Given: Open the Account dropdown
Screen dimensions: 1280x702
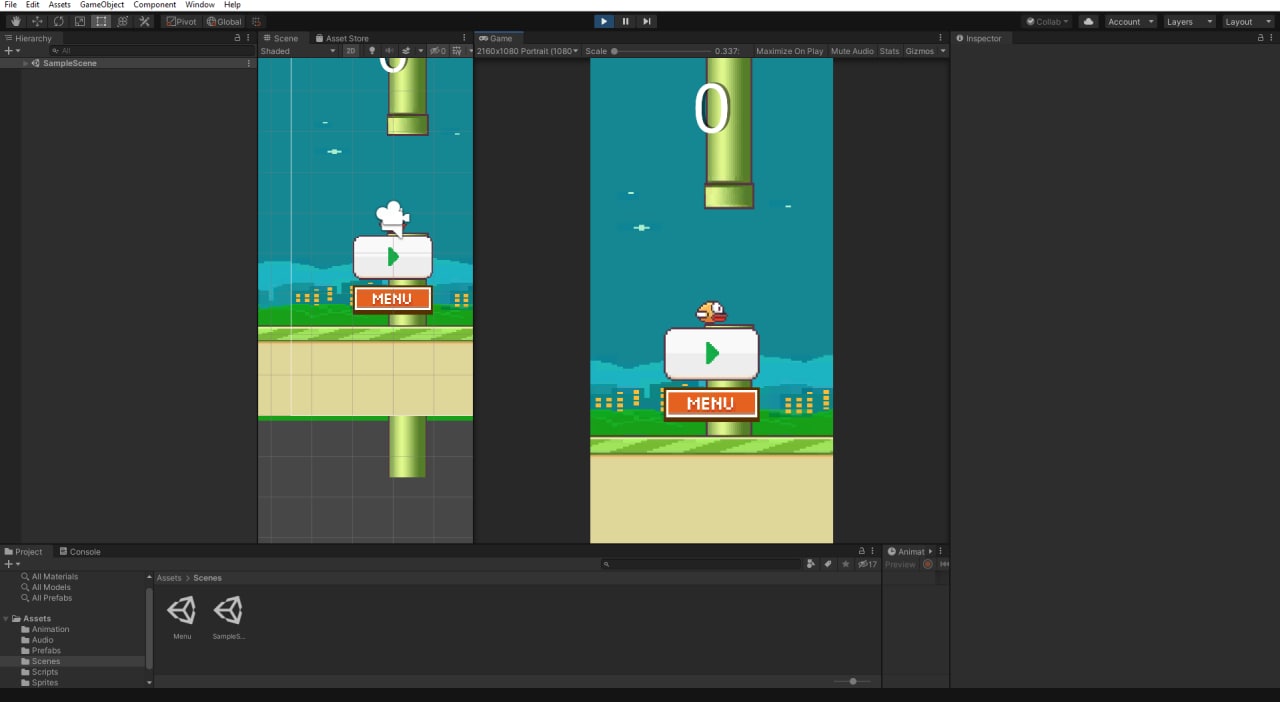Looking at the screenshot, I should coord(1130,21).
